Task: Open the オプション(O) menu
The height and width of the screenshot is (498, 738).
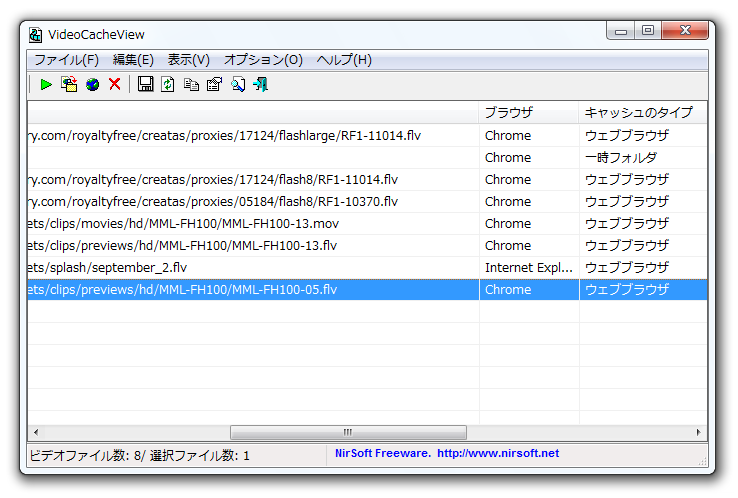Action: coord(263,60)
